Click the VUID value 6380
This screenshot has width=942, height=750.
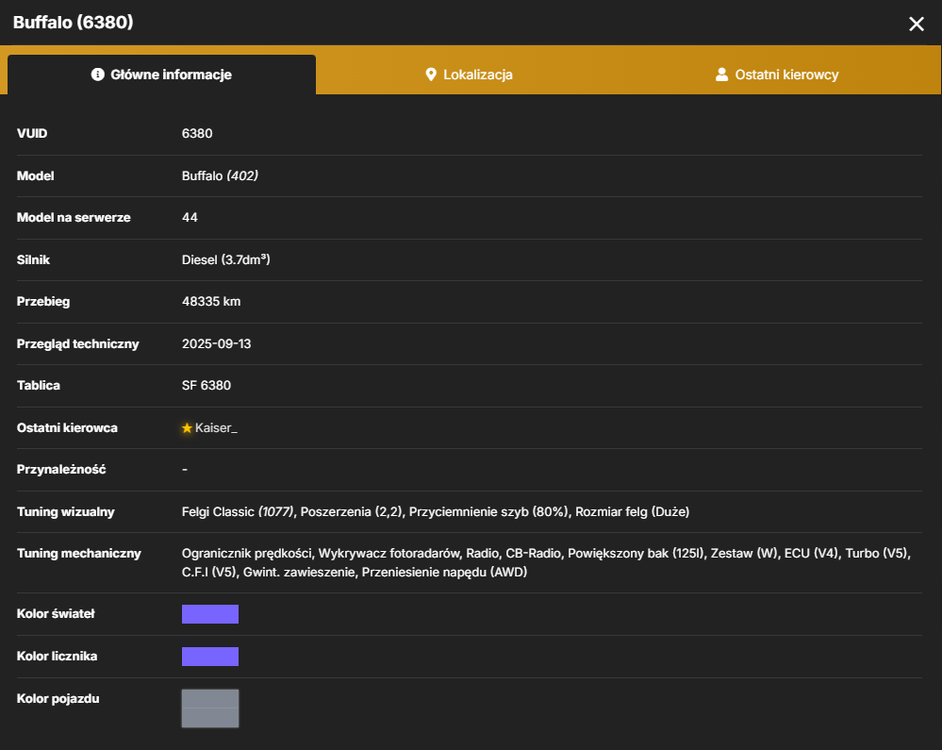click(x=197, y=133)
